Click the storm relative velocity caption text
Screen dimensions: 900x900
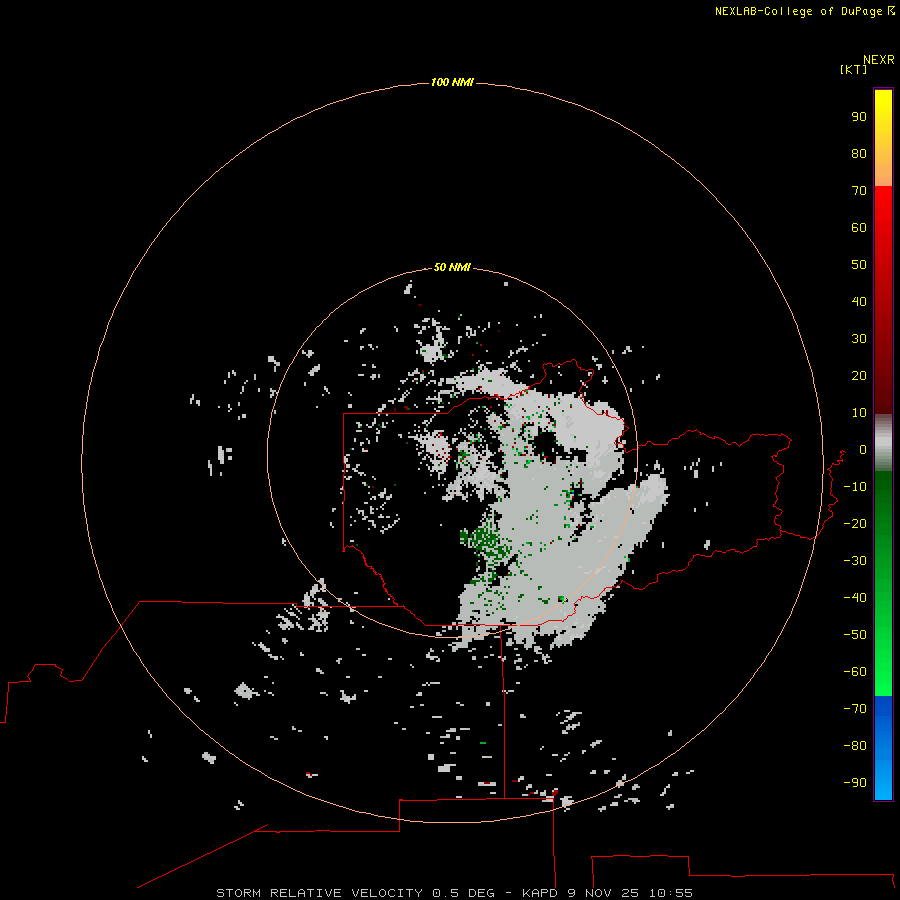[x=454, y=893]
